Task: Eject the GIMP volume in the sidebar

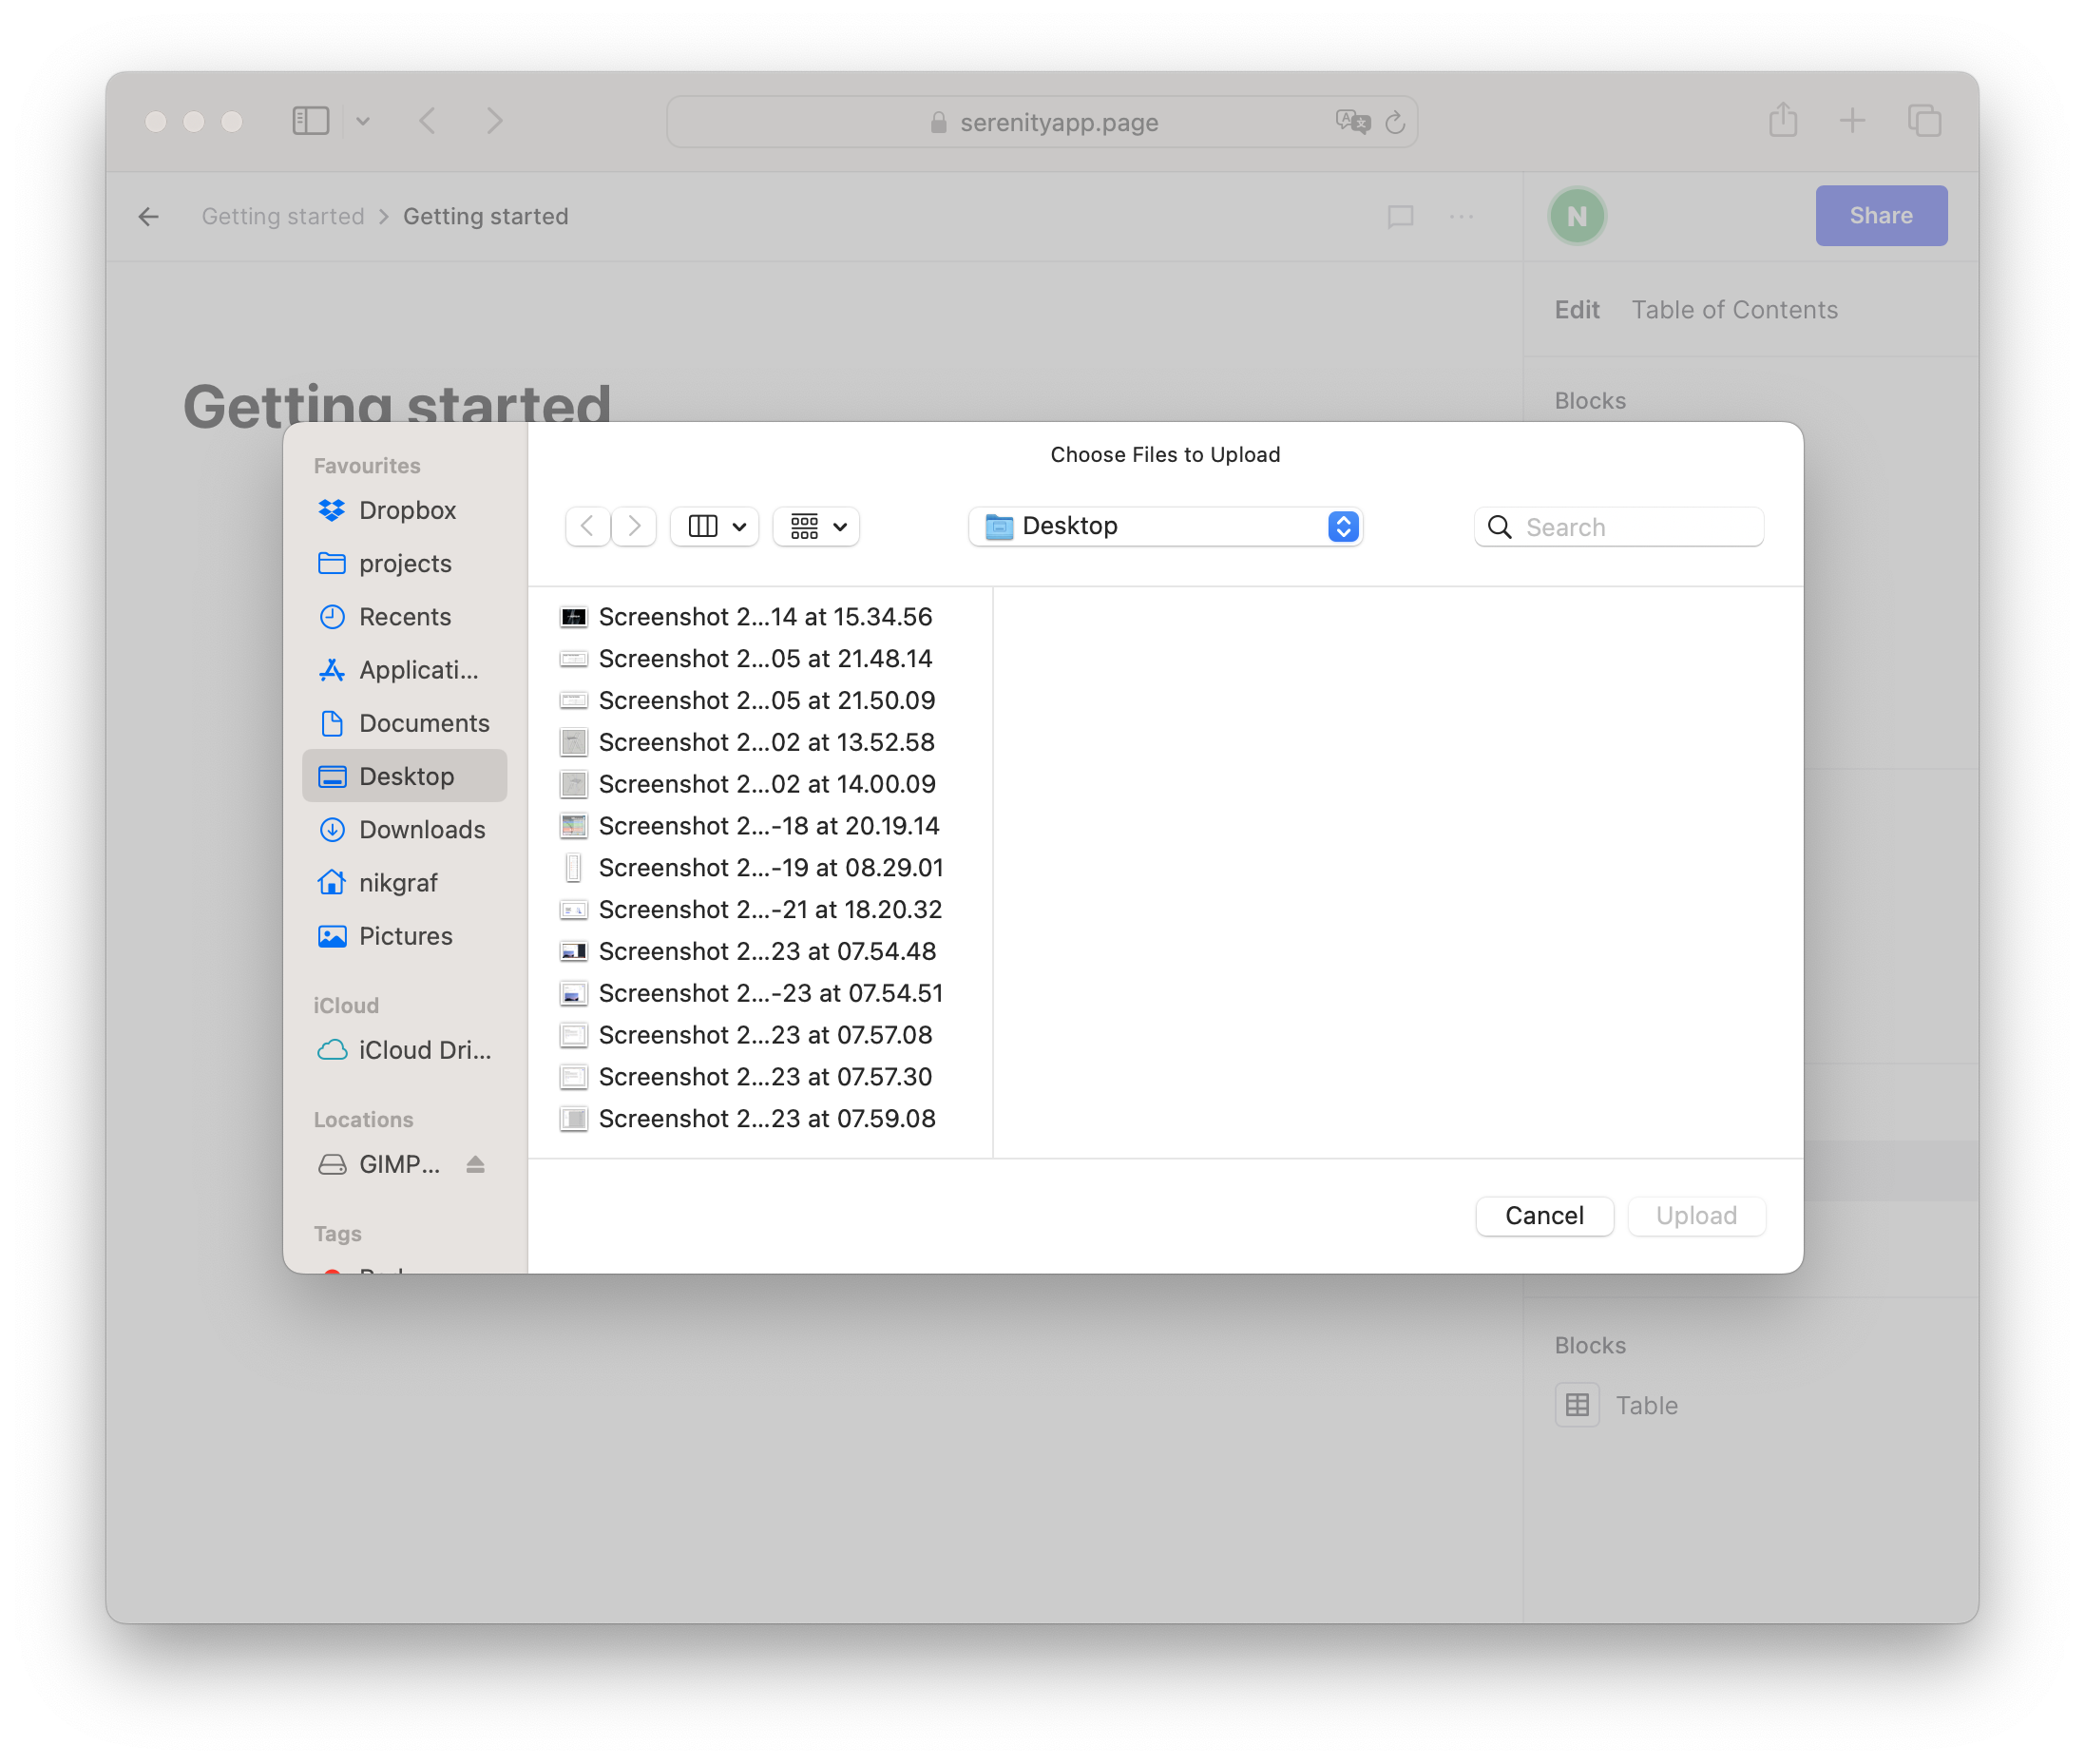Action: (475, 1164)
